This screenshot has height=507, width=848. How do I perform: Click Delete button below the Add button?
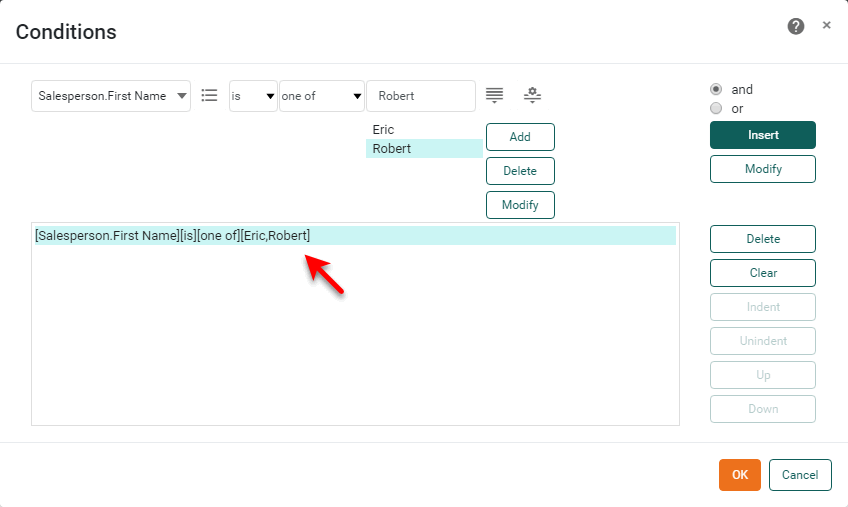[x=520, y=171]
